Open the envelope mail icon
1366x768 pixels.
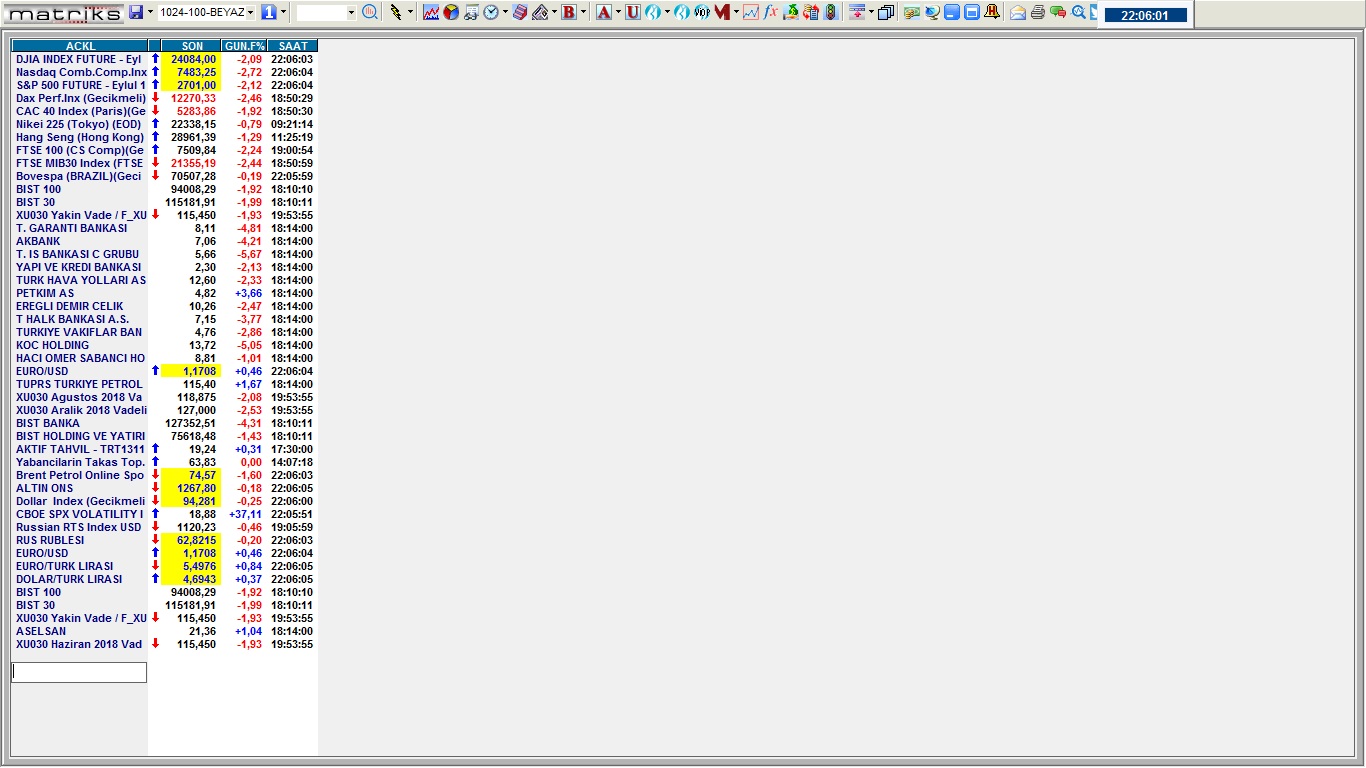1018,12
